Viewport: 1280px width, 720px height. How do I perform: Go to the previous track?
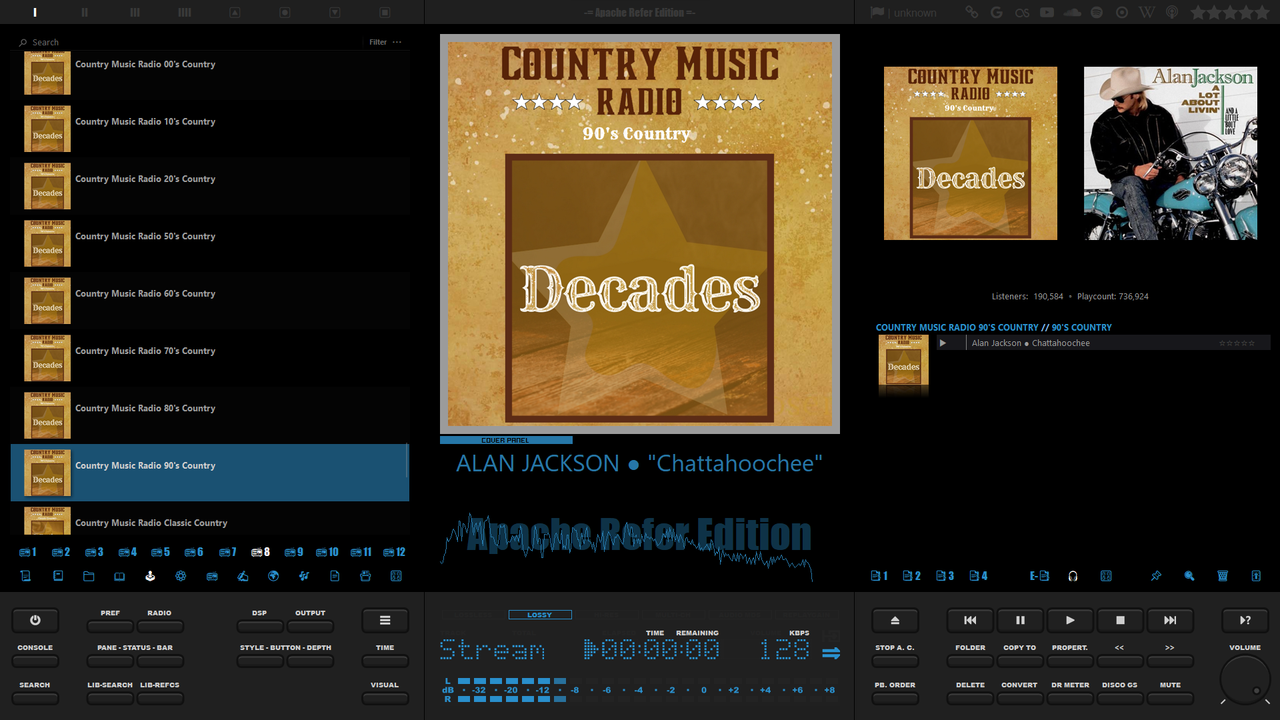coord(970,620)
